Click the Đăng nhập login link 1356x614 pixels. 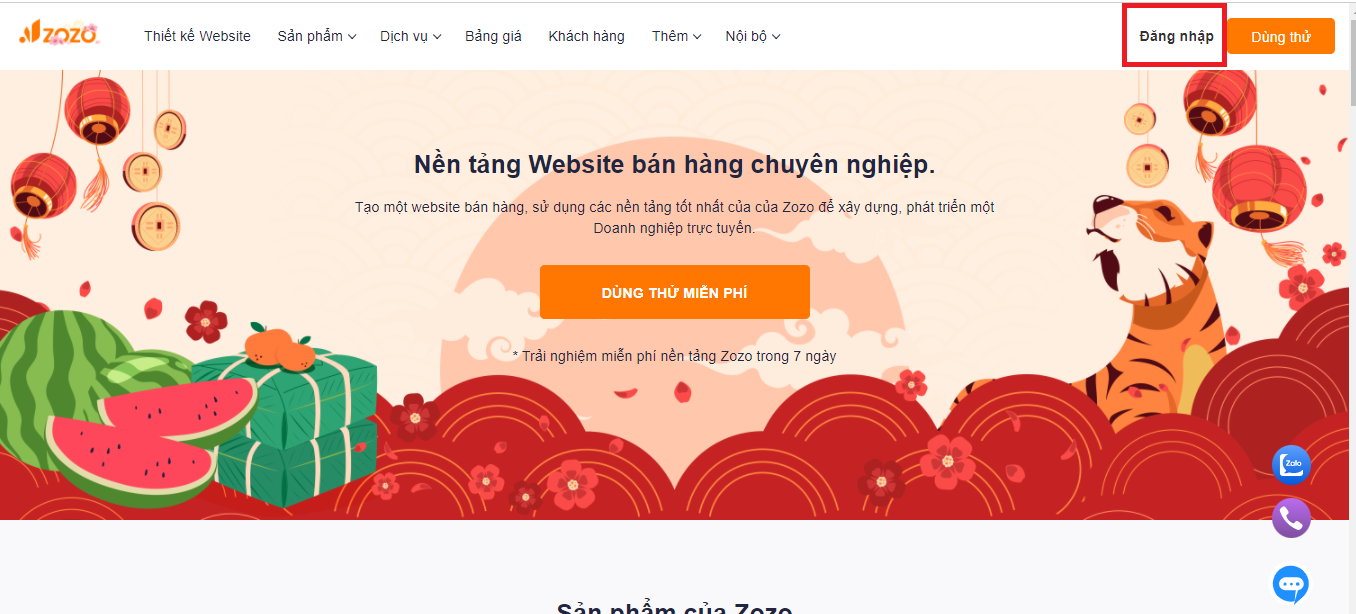click(1176, 36)
